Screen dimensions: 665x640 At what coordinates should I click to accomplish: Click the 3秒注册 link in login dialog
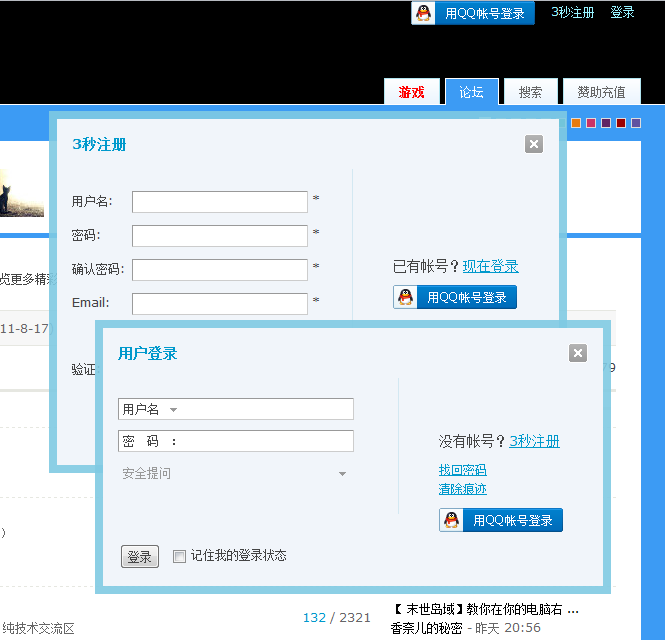tap(534, 441)
